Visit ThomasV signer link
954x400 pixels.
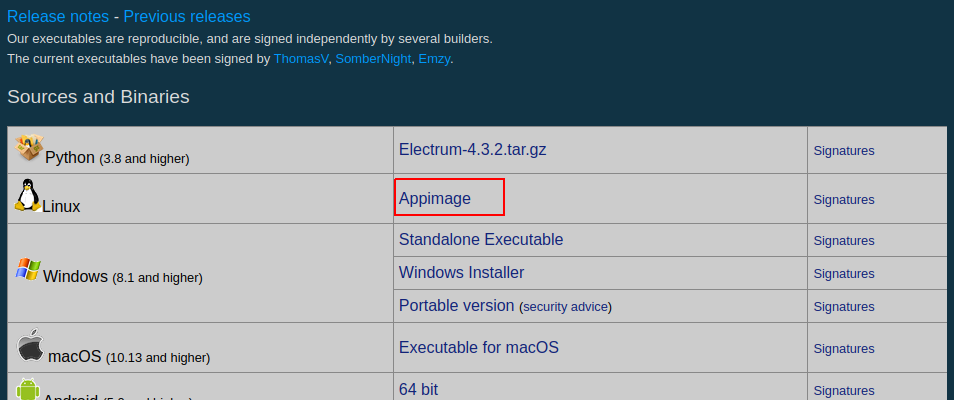tap(301, 59)
